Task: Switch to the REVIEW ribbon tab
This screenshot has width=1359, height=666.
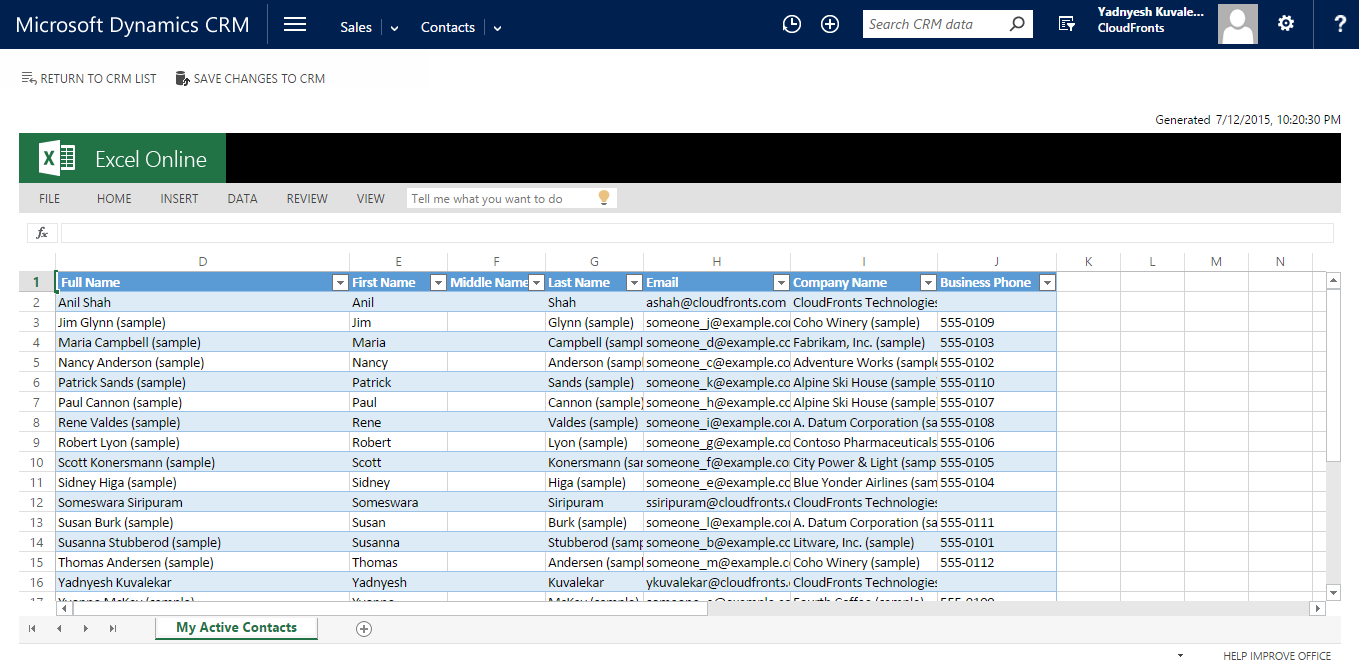Action: tap(307, 199)
